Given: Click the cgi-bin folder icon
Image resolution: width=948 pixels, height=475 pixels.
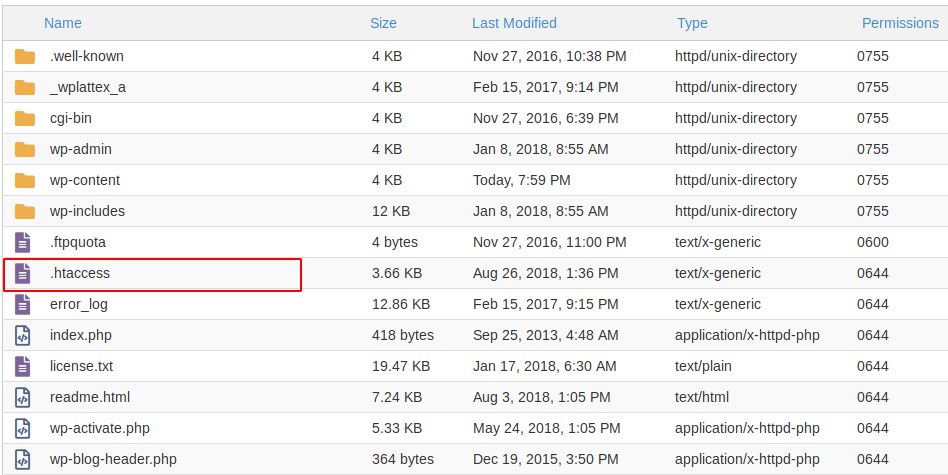Looking at the screenshot, I should coord(25,118).
